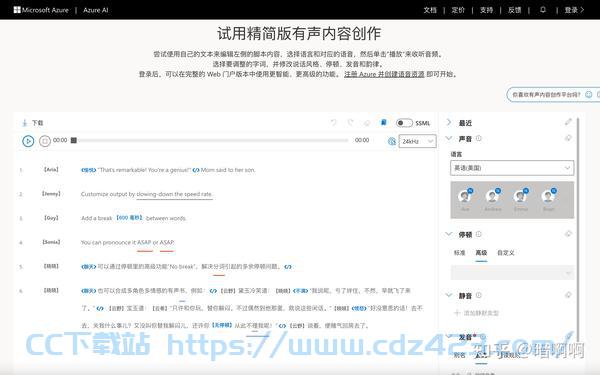Click the Microsoft Azure logo

(x=41, y=10)
